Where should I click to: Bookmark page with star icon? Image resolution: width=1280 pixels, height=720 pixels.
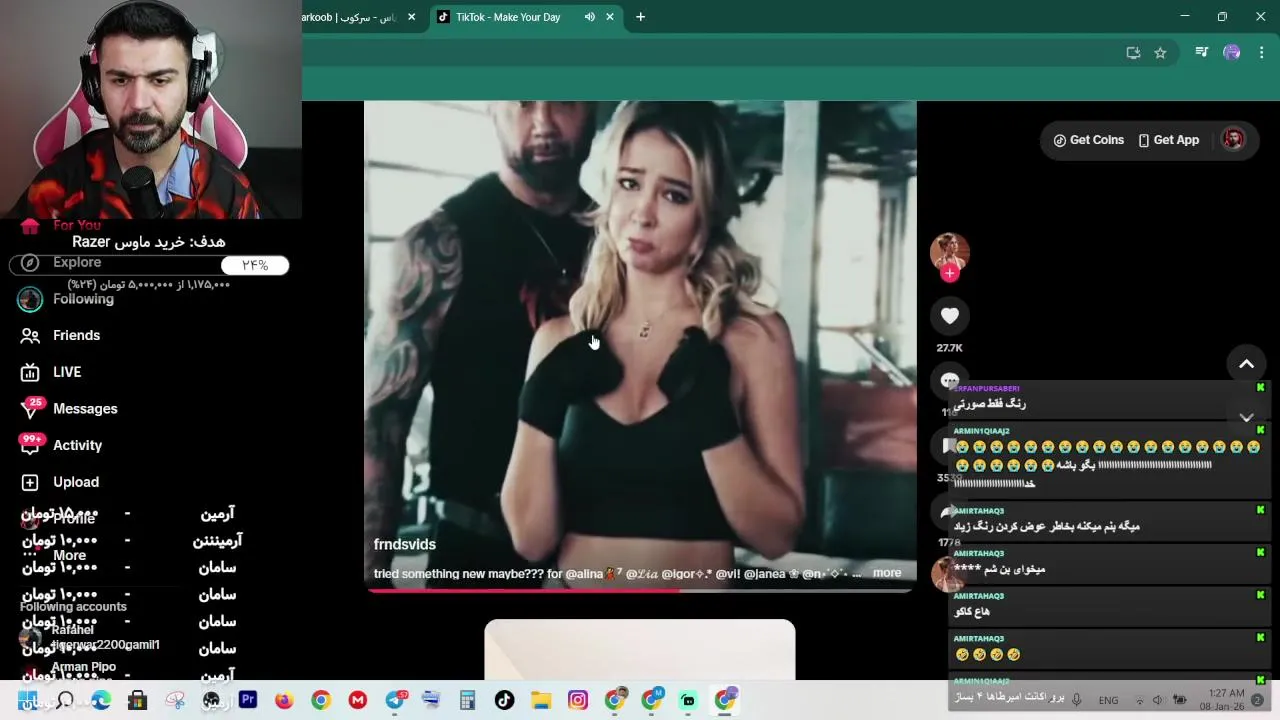1160,53
